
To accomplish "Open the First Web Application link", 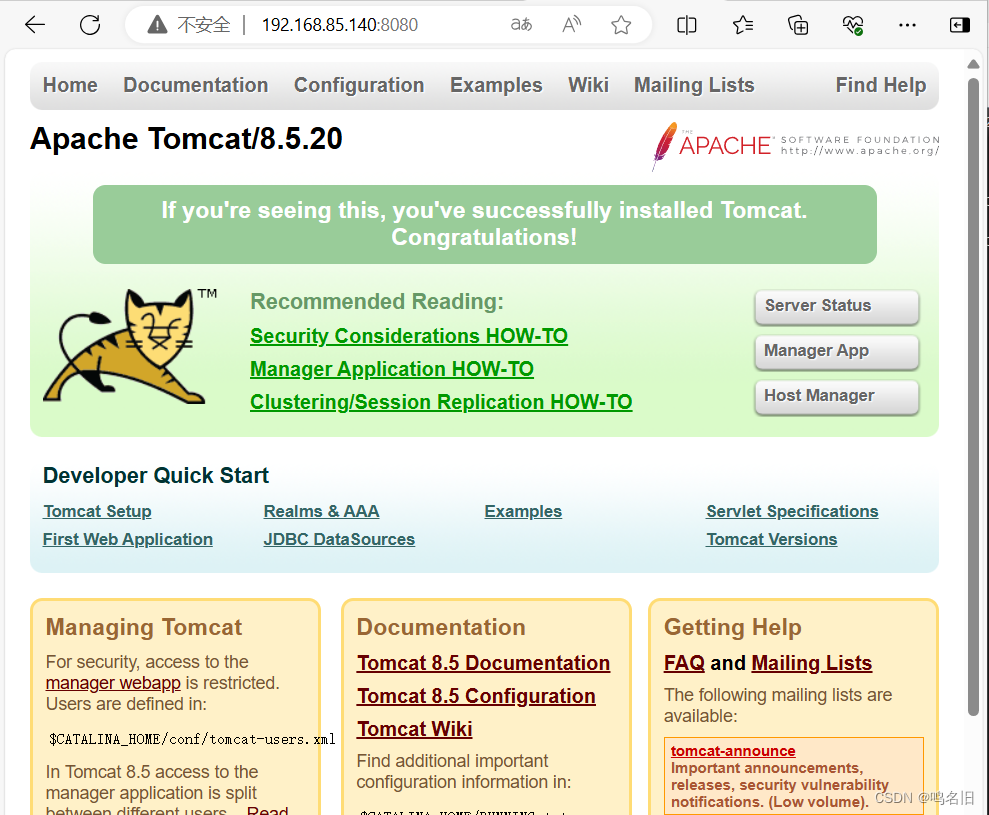I will click(x=127, y=539).
